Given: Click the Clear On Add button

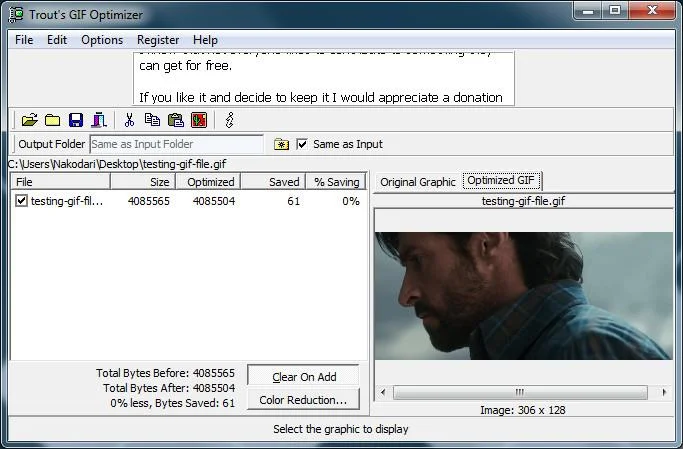Looking at the screenshot, I should coord(304,377).
